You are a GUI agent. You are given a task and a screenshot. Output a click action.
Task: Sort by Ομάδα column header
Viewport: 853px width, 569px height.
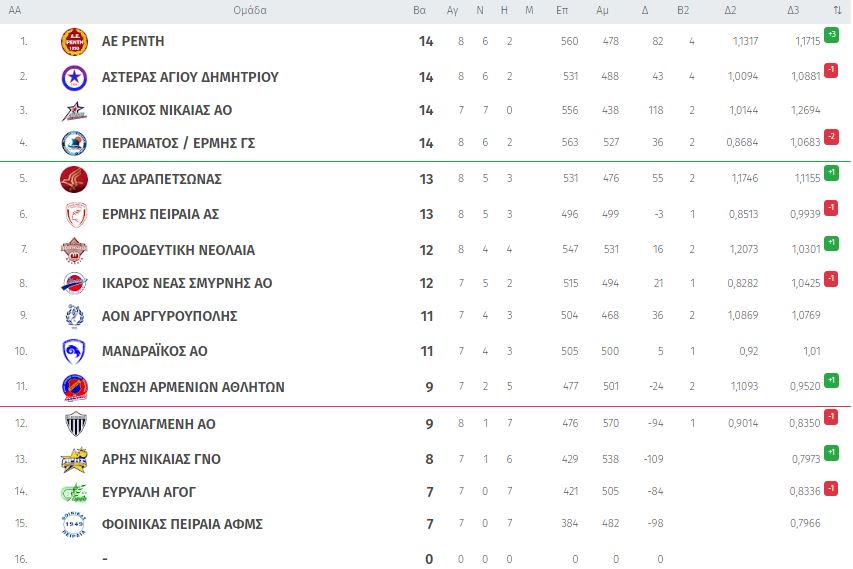249,10
